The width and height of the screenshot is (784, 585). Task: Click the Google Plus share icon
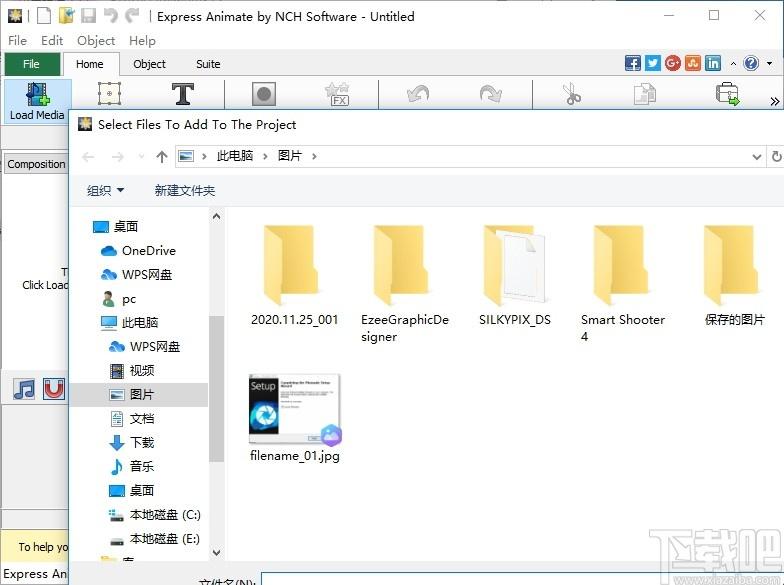click(x=672, y=63)
